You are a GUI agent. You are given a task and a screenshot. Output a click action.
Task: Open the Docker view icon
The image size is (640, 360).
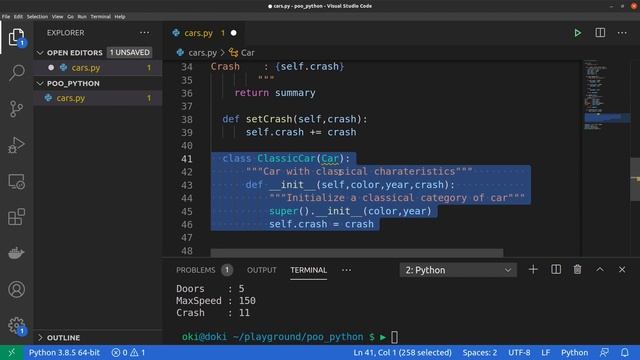16,253
